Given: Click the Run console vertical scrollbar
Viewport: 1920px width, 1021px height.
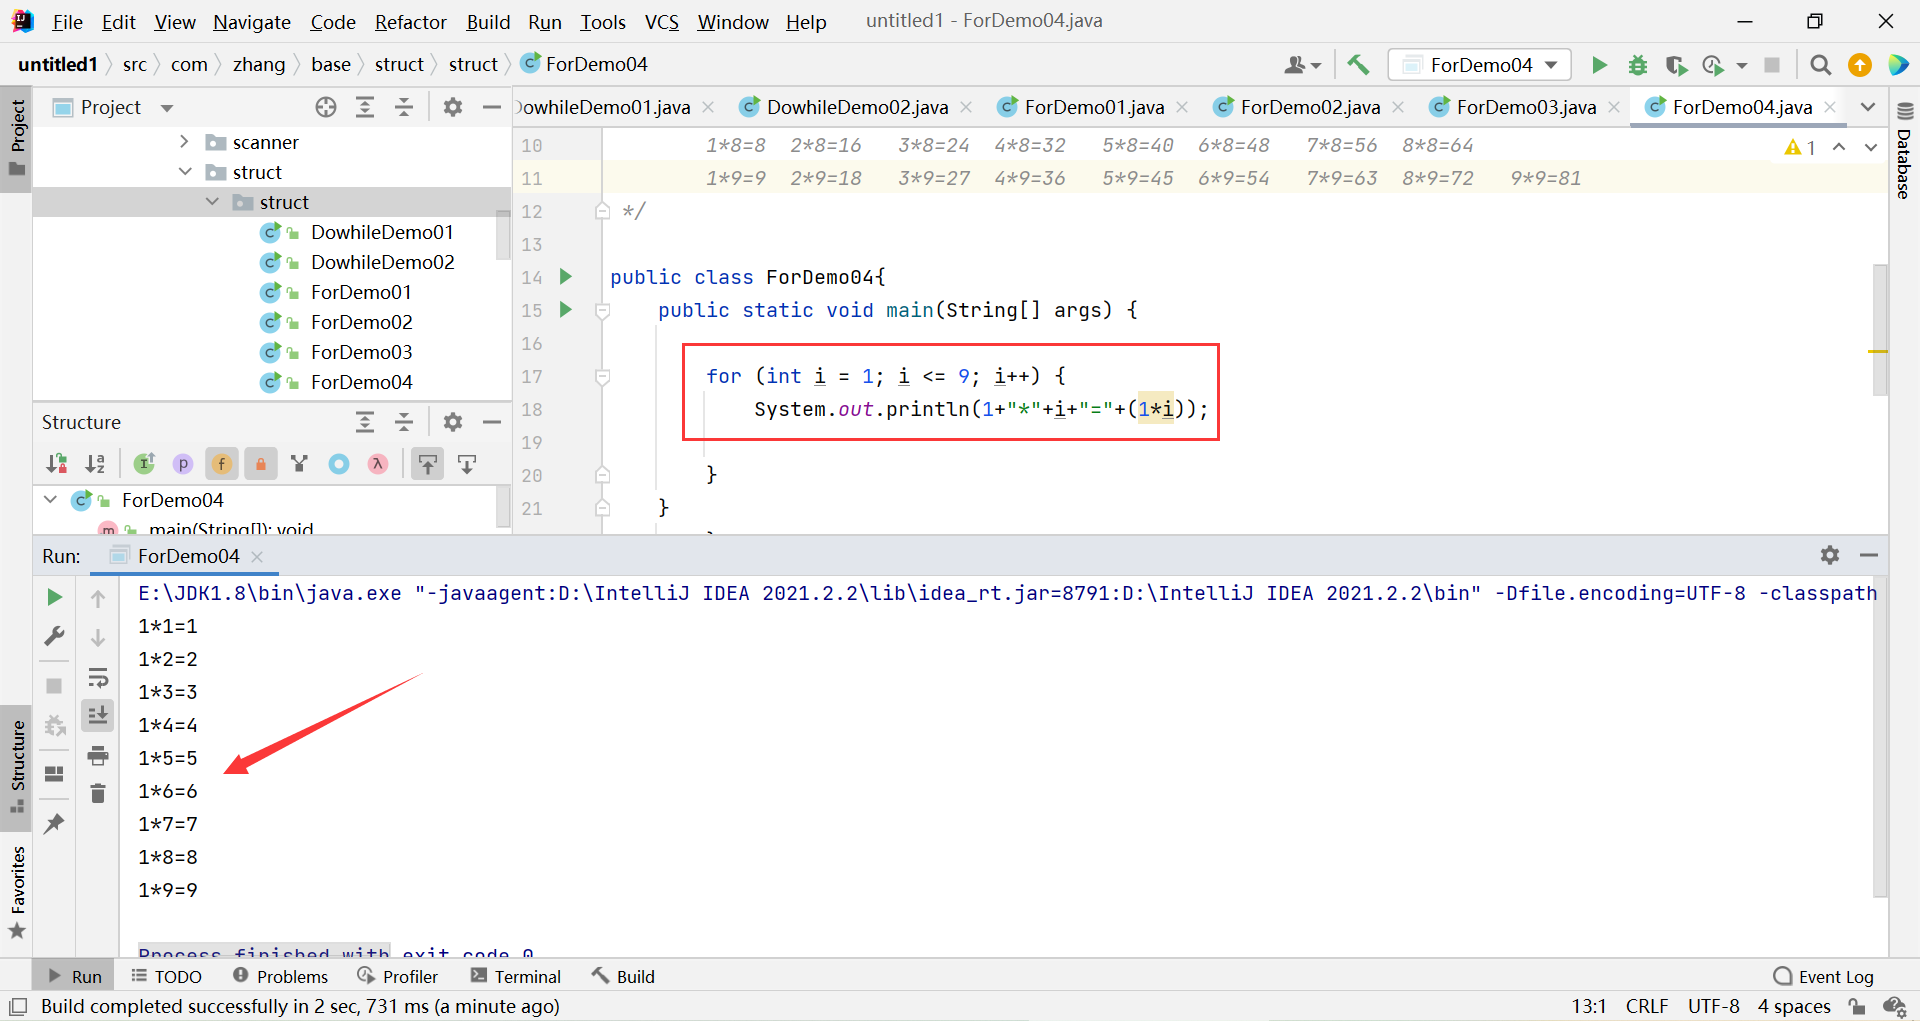Looking at the screenshot, I should [1880, 740].
